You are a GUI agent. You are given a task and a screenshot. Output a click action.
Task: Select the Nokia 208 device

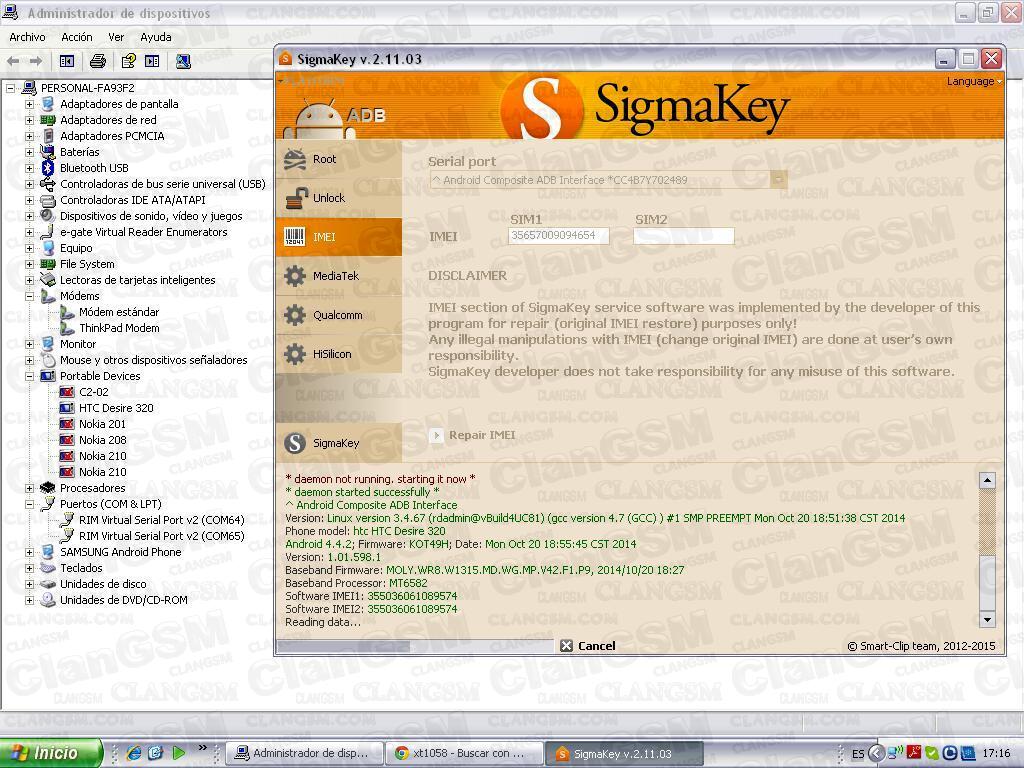pyautogui.click(x=103, y=440)
